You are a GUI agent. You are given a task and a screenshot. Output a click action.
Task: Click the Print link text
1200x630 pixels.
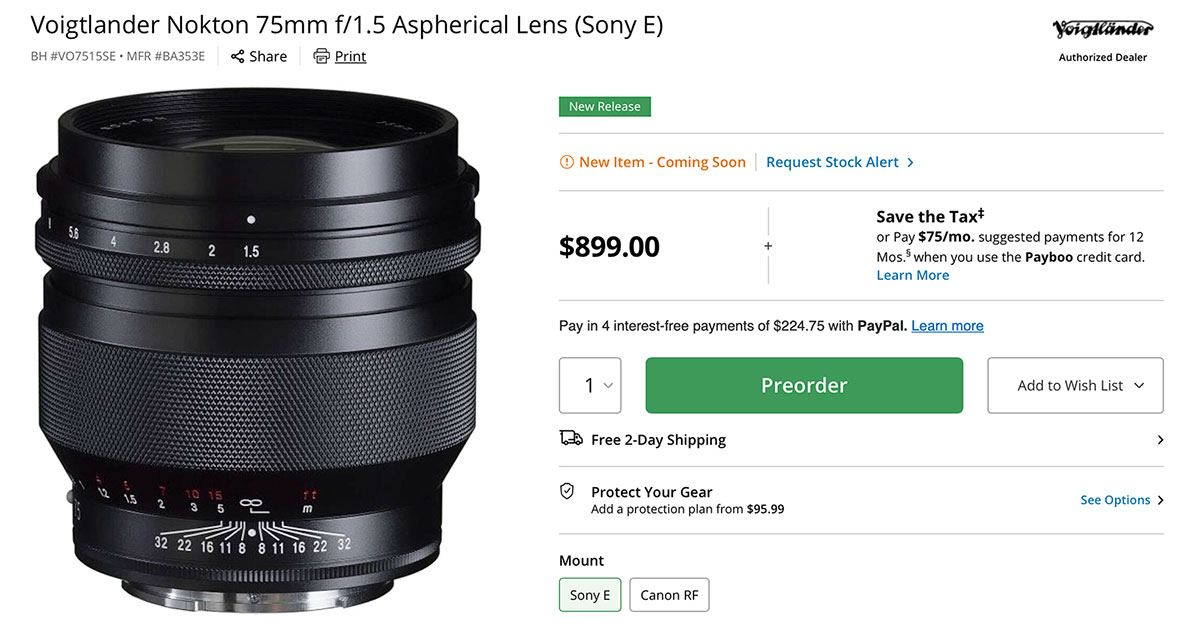point(350,57)
